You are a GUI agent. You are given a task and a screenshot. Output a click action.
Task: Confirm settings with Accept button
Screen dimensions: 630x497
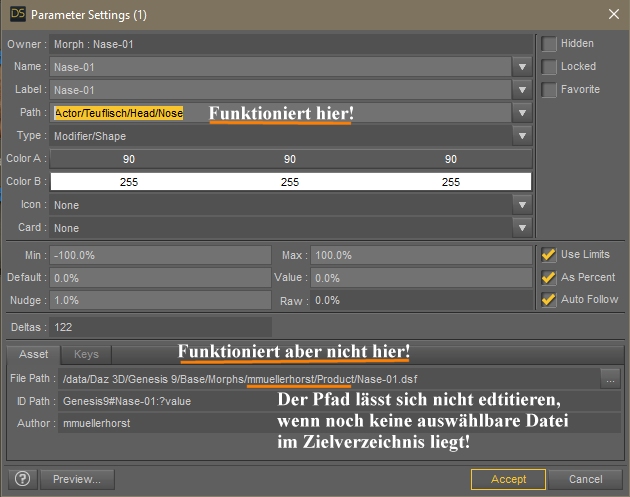coord(508,479)
